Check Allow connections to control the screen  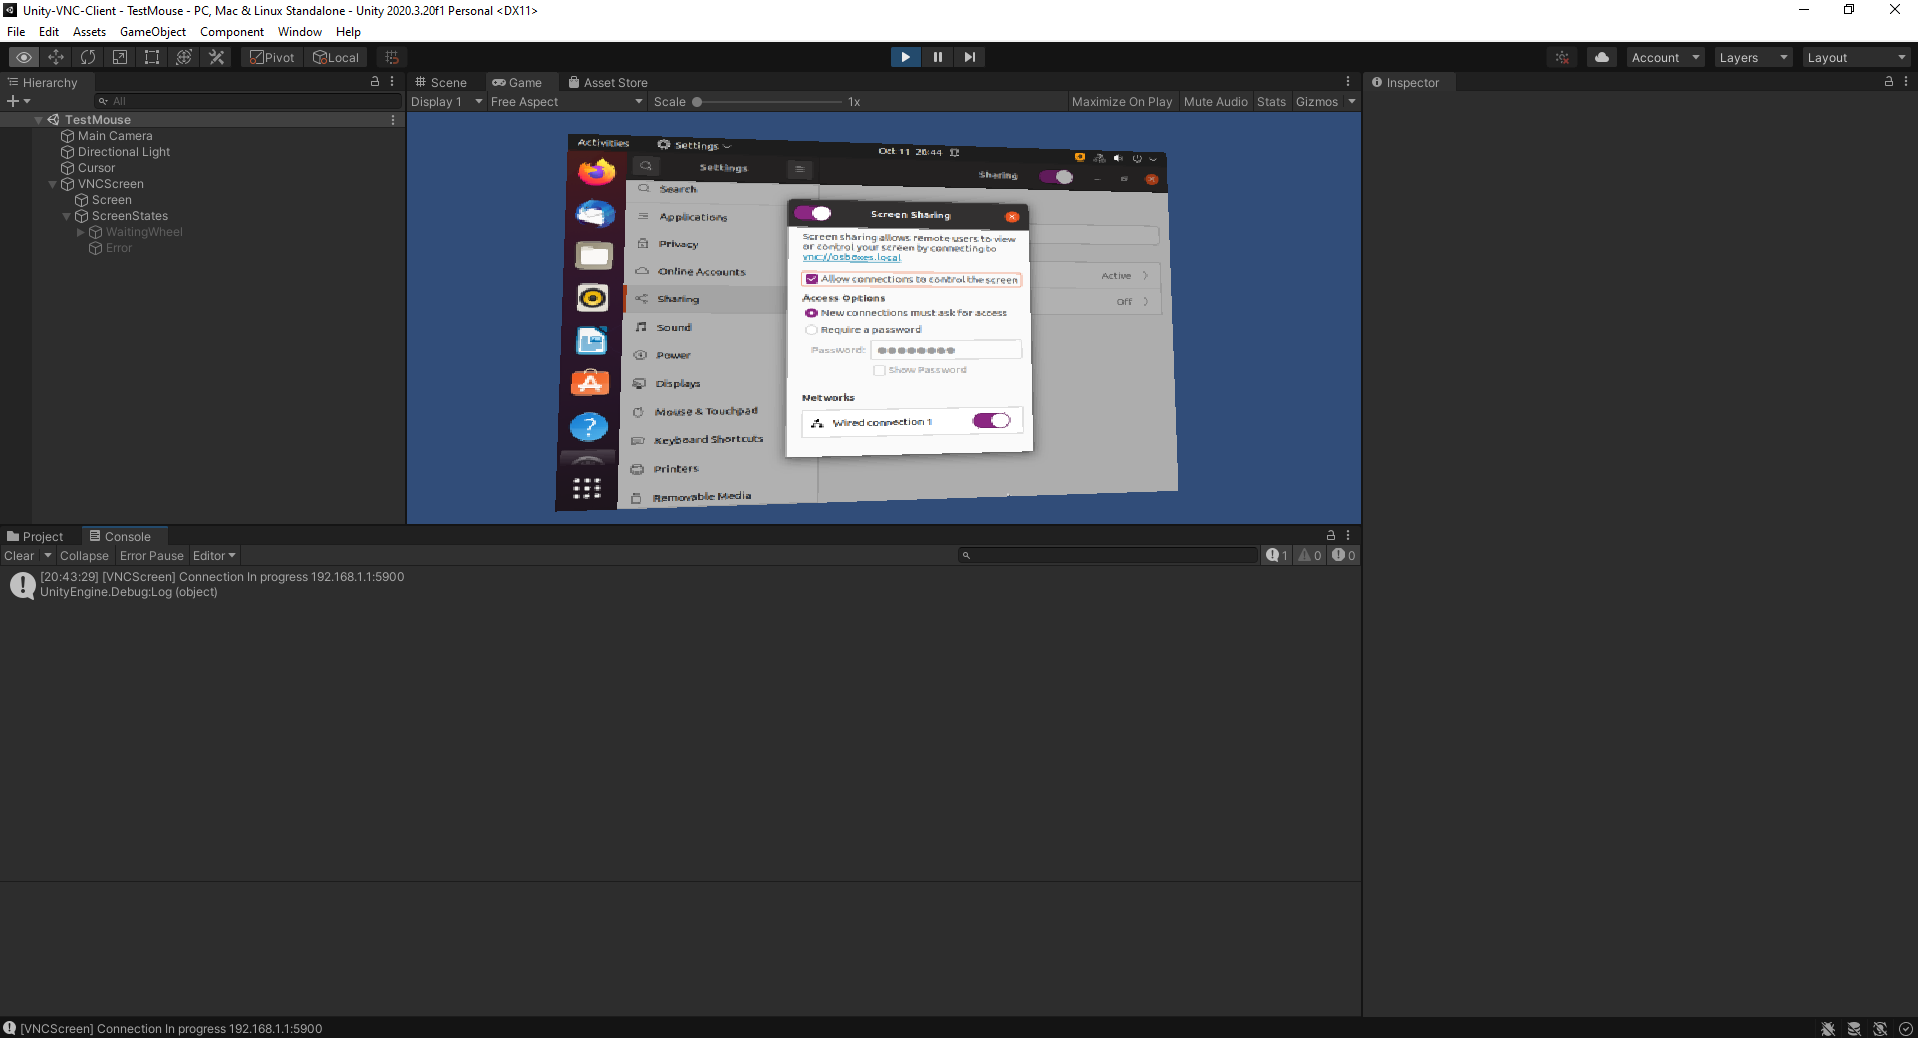[812, 279]
